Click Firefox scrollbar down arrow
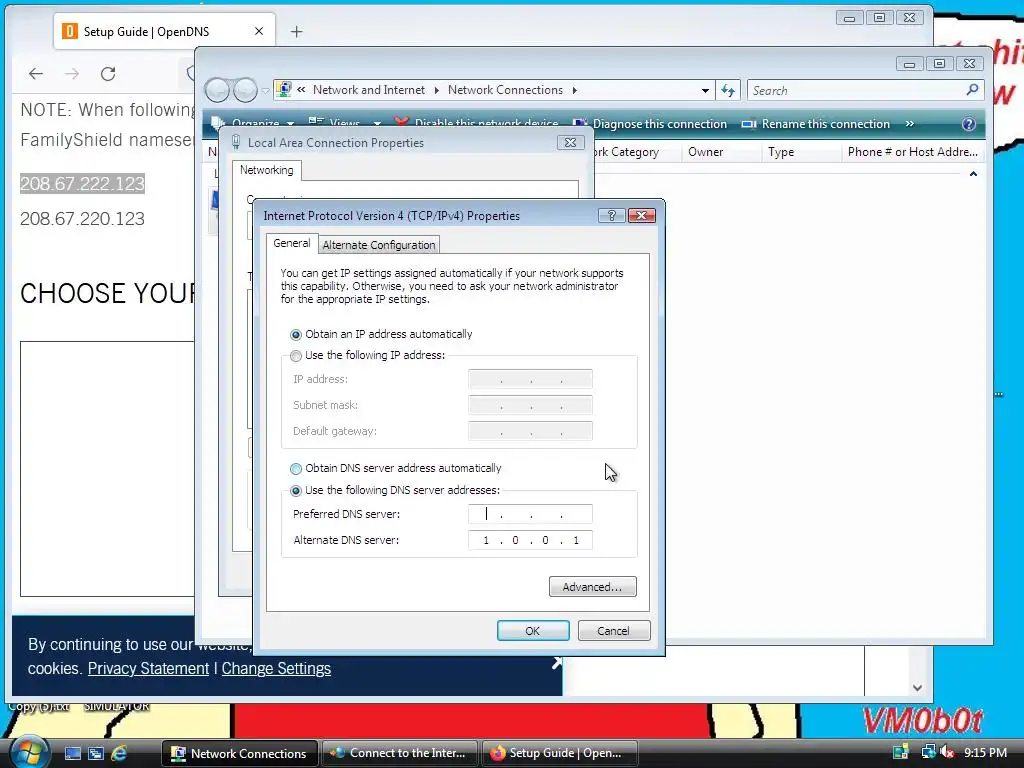 tap(917, 688)
